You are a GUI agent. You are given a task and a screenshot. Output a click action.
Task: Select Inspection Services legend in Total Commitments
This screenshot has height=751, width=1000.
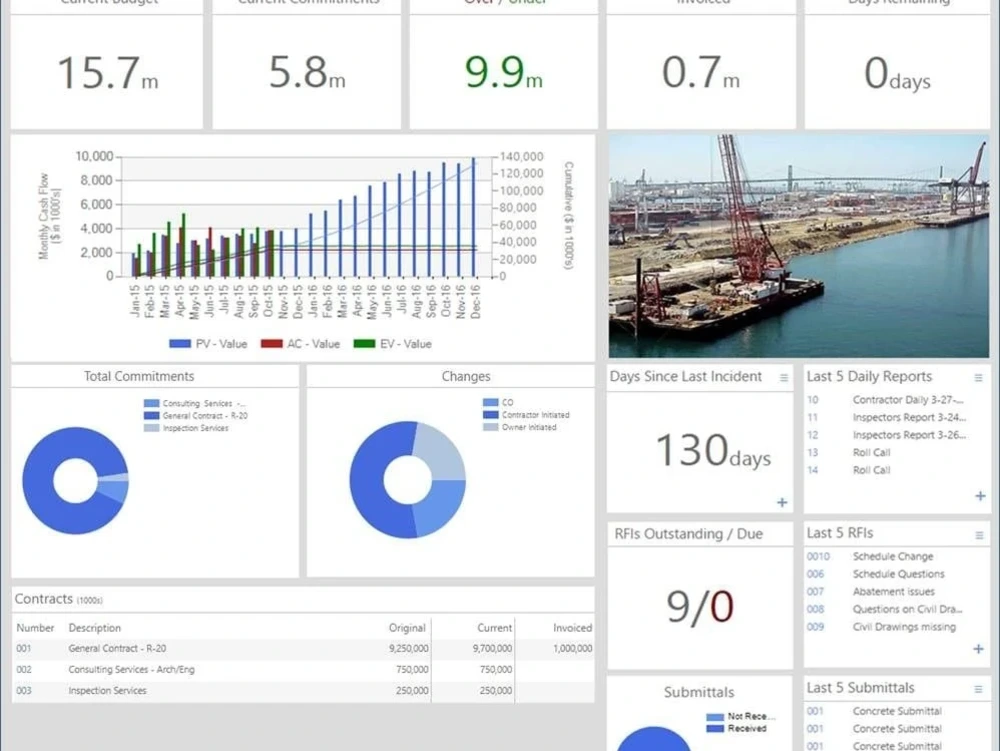(x=186, y=428)
